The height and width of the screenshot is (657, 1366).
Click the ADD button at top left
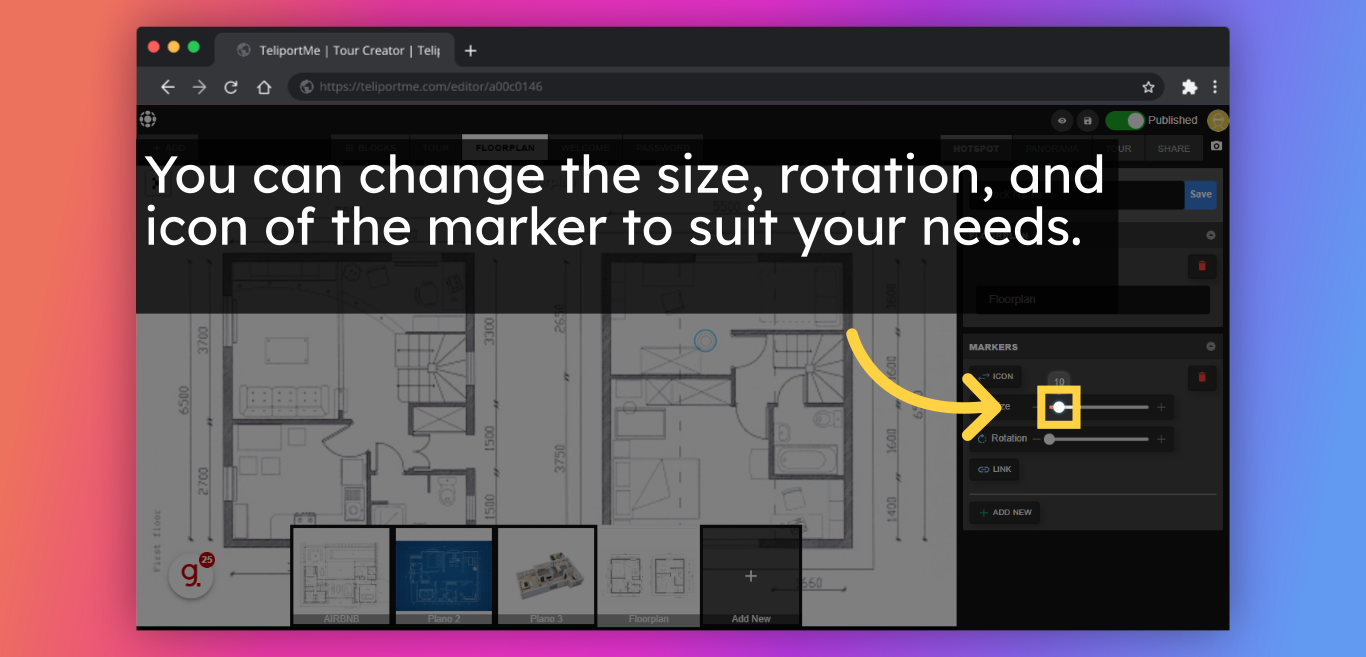coord(168,149)
